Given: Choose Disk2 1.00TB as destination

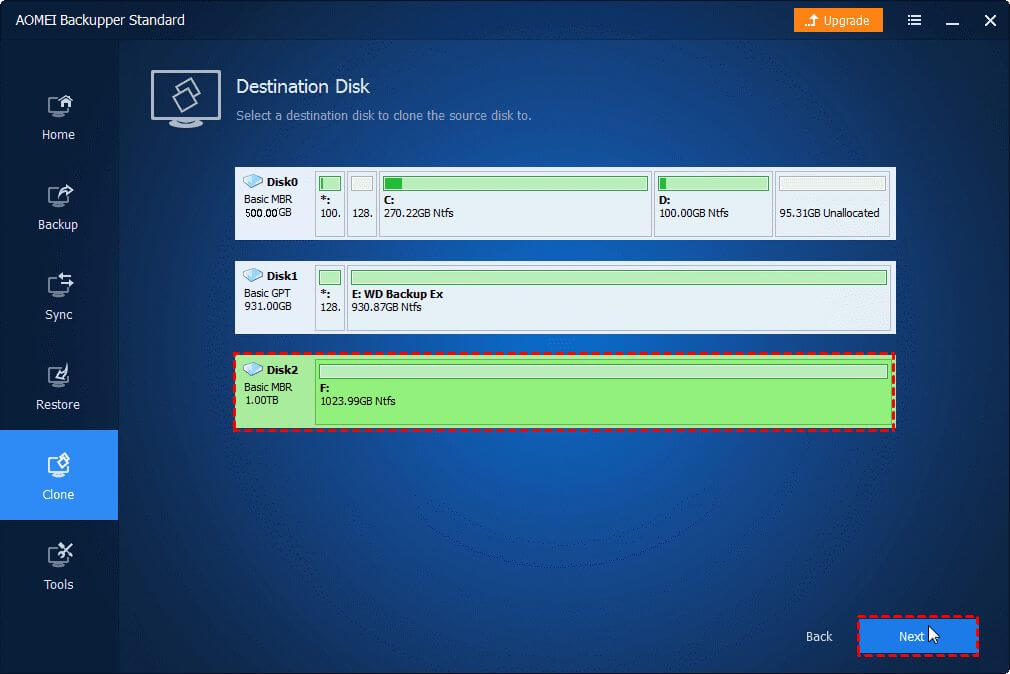Looking at the screenshot, I should point(273,391).
